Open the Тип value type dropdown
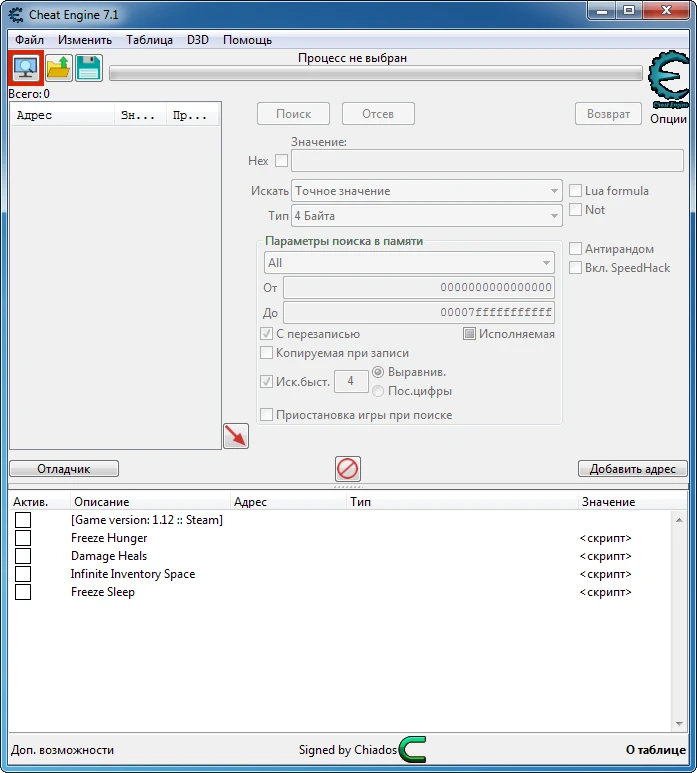 427,216
